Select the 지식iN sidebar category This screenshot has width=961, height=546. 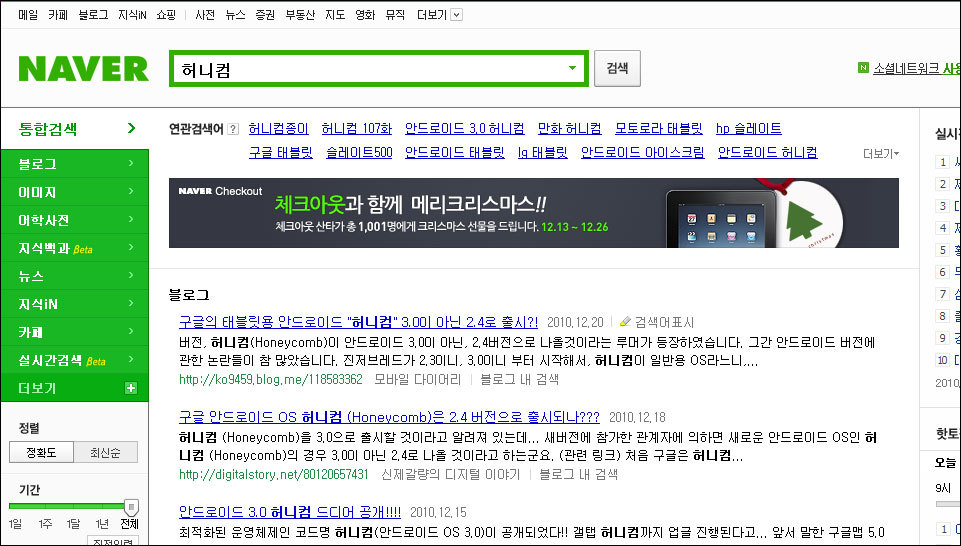point(75,304)
